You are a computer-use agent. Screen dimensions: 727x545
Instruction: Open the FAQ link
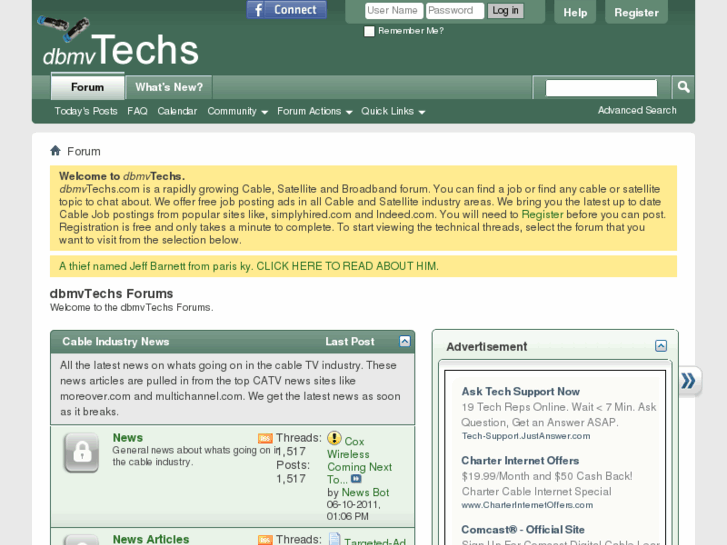pyautogui.click(x=137, y=111)
